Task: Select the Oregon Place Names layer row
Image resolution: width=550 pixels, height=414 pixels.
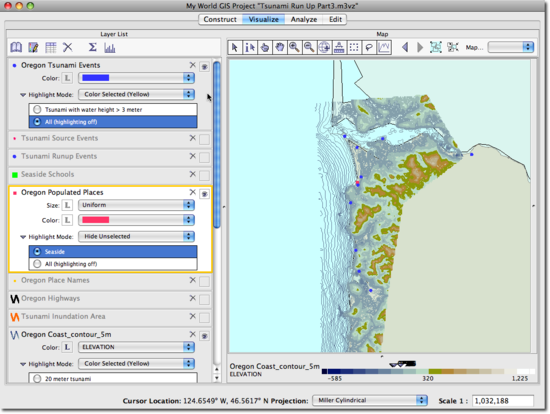Action: coord(110,281)
